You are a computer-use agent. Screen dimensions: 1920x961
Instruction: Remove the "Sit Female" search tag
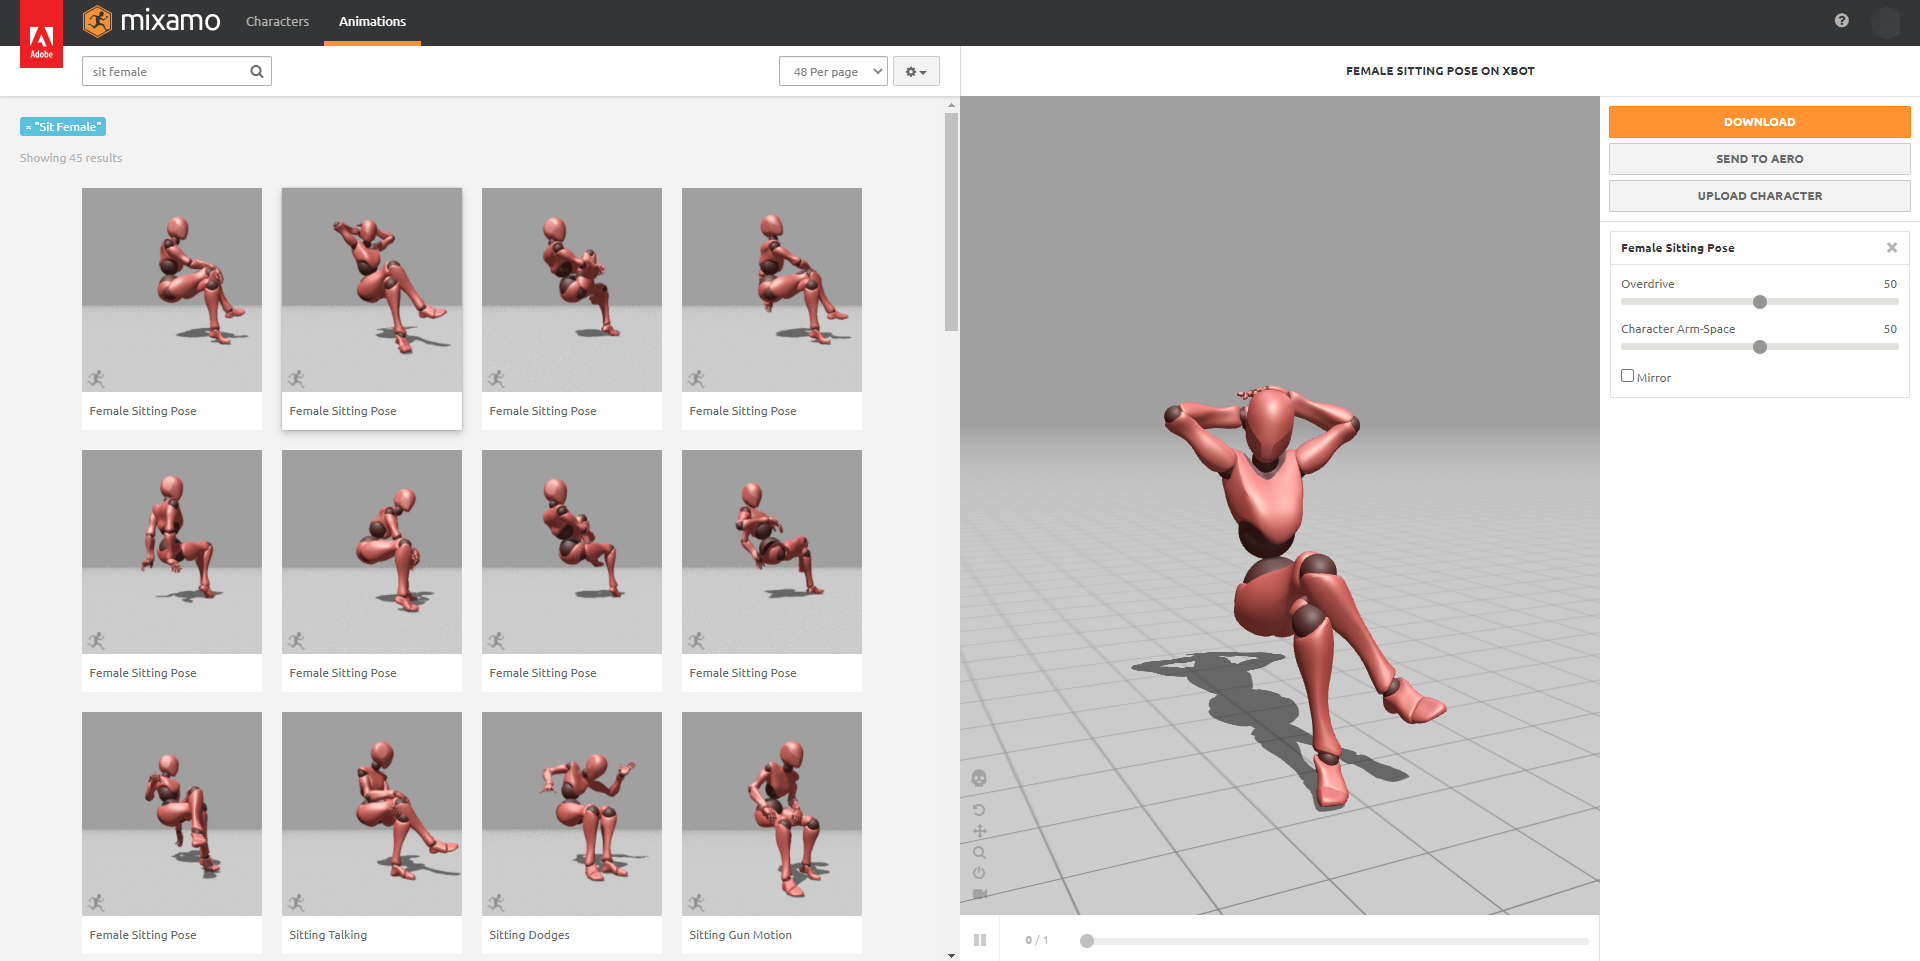point(28,127)
